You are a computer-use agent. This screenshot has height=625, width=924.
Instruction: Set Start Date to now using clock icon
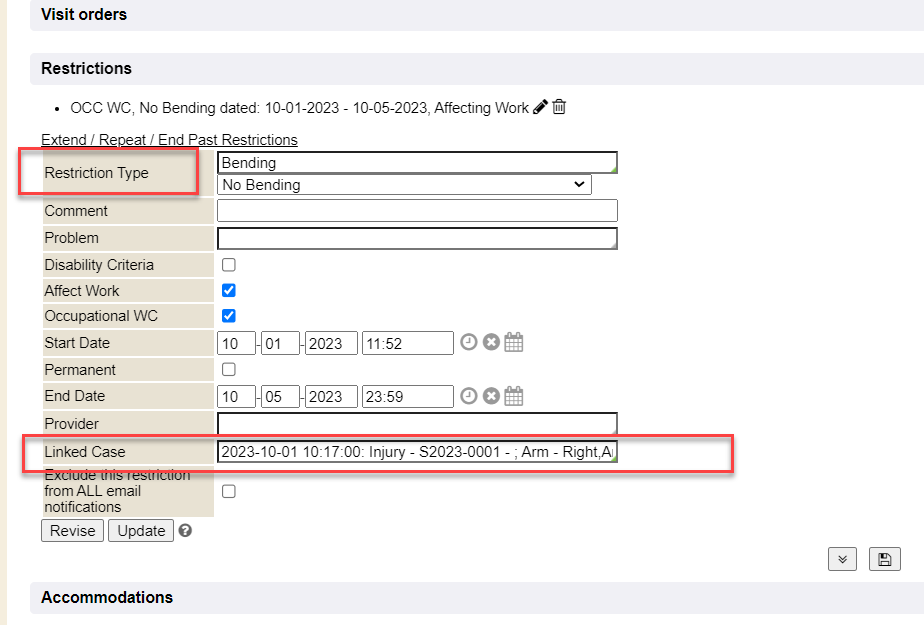(x=469, y=343)
